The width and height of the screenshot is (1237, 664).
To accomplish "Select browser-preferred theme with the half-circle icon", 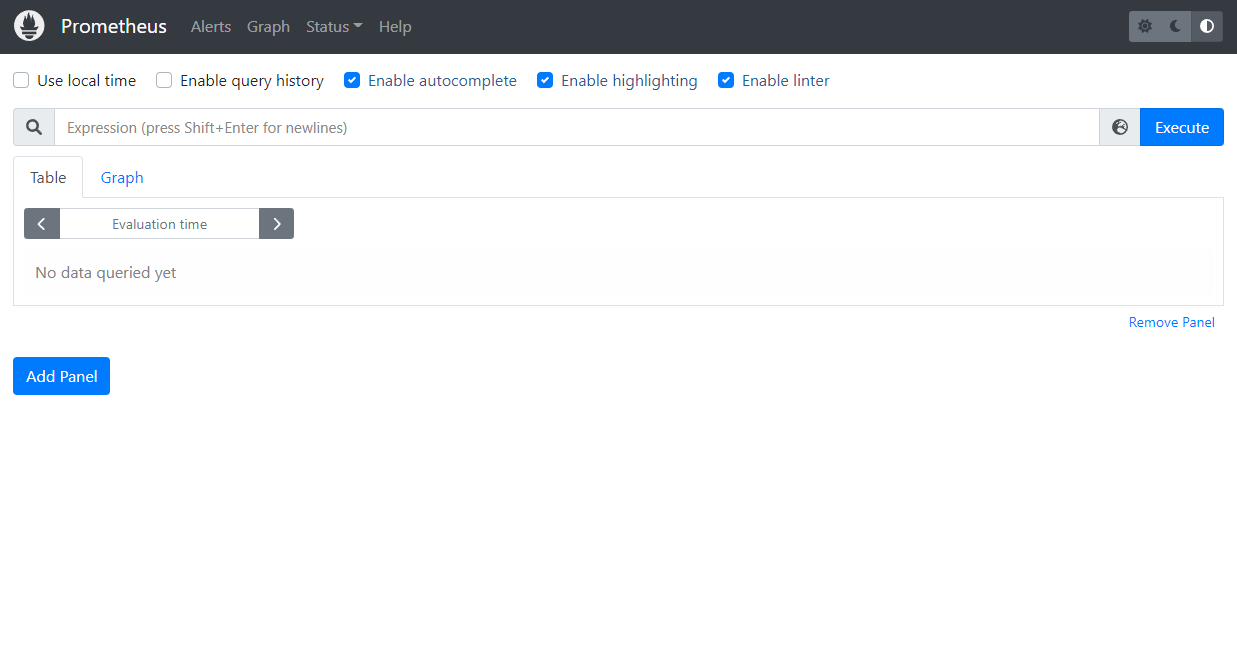I will coord(1207,27).
